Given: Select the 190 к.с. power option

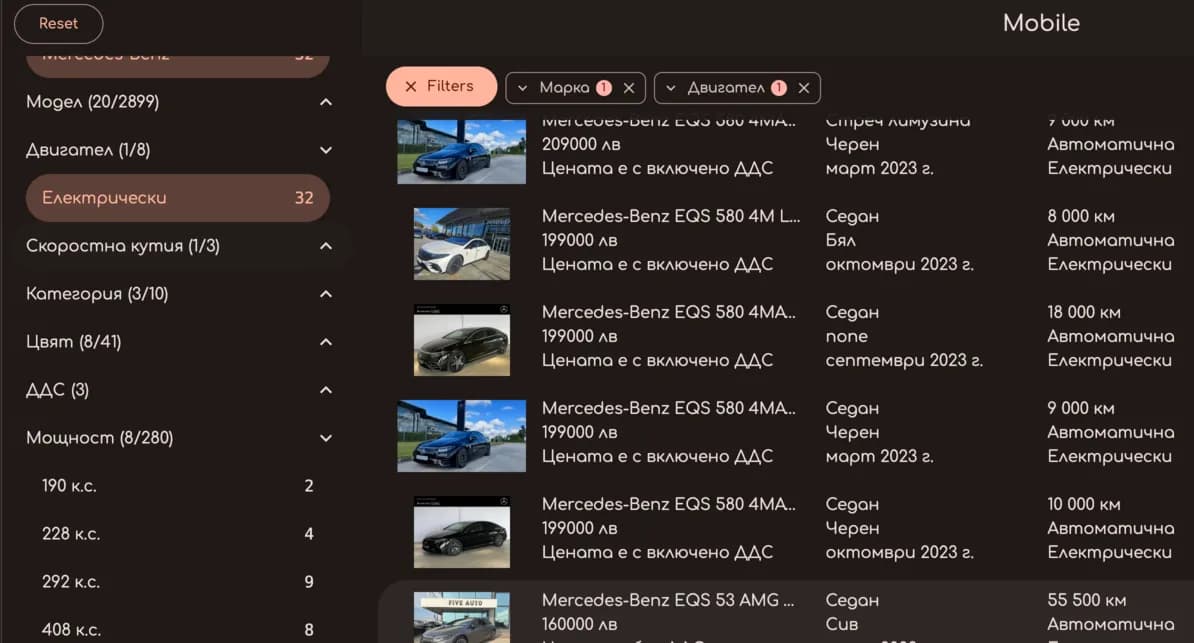Looking at the screenshot, I should pos(177,486).
